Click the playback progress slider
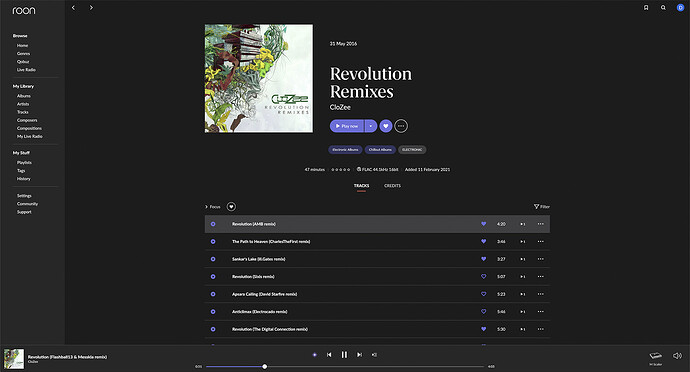The image size is (690, 372). point(345,366)
